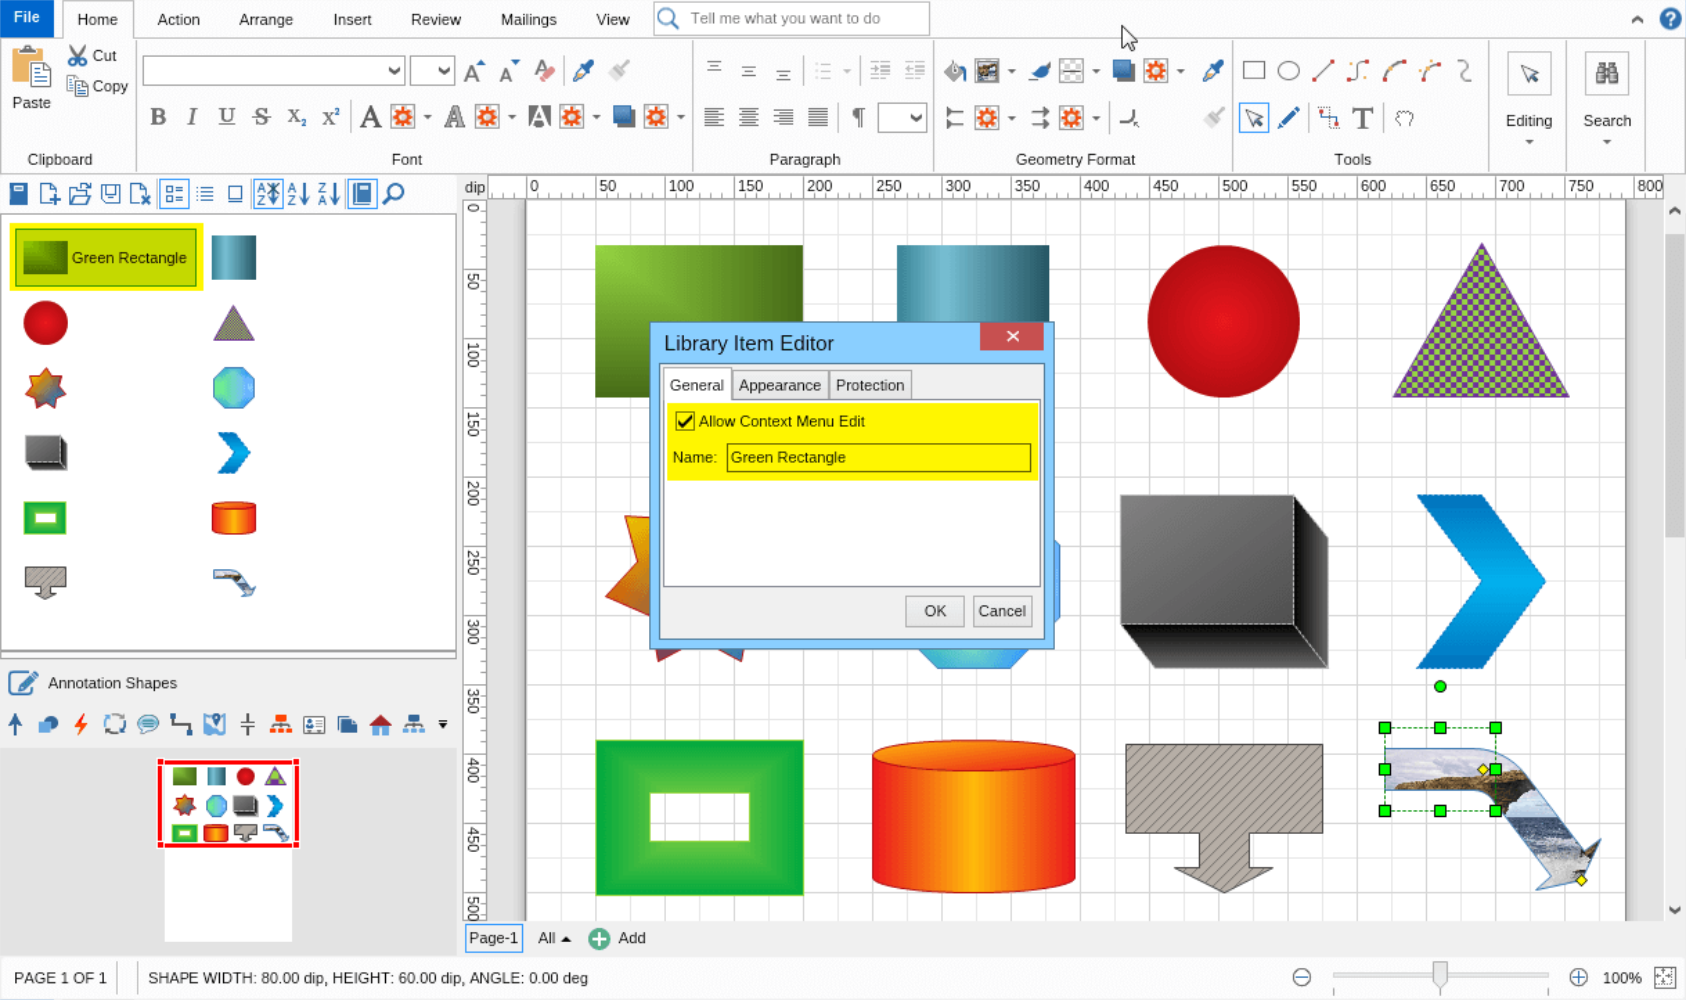
Task: Click the Tell me what you want search box
Action: click(x=792, y=18)
